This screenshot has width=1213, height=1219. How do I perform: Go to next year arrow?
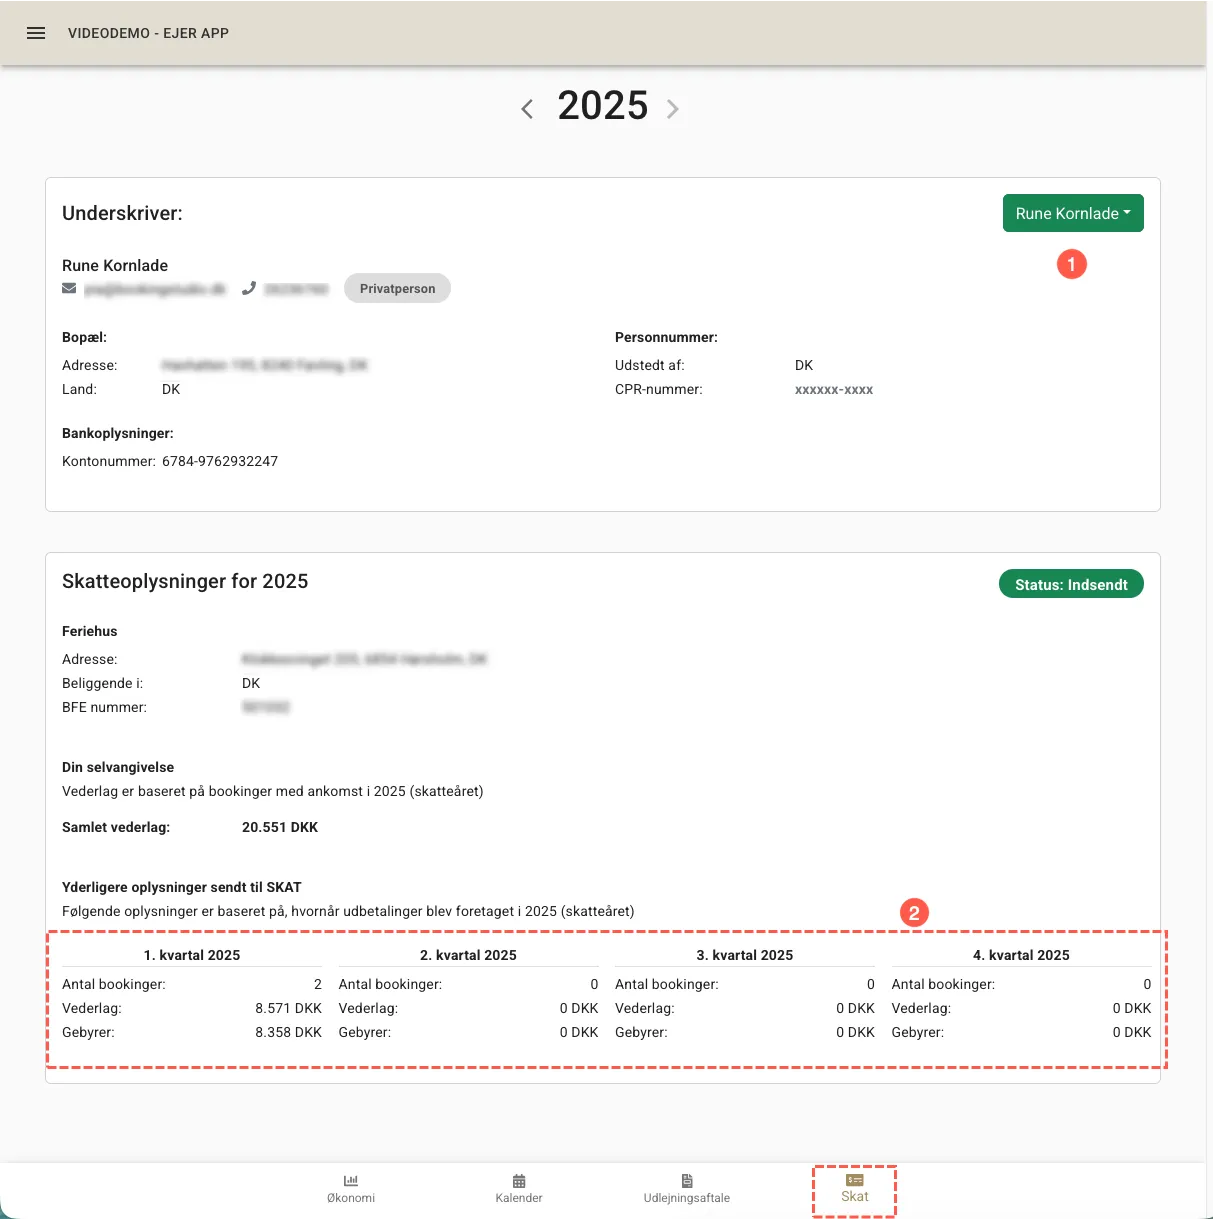pos(673,109)
